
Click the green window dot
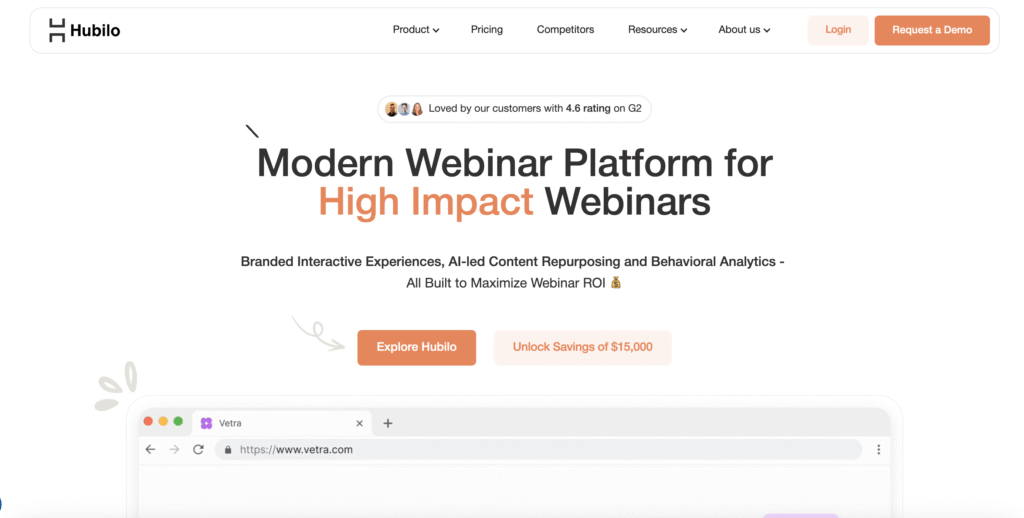pyautogui.click(x=178, y=421)
